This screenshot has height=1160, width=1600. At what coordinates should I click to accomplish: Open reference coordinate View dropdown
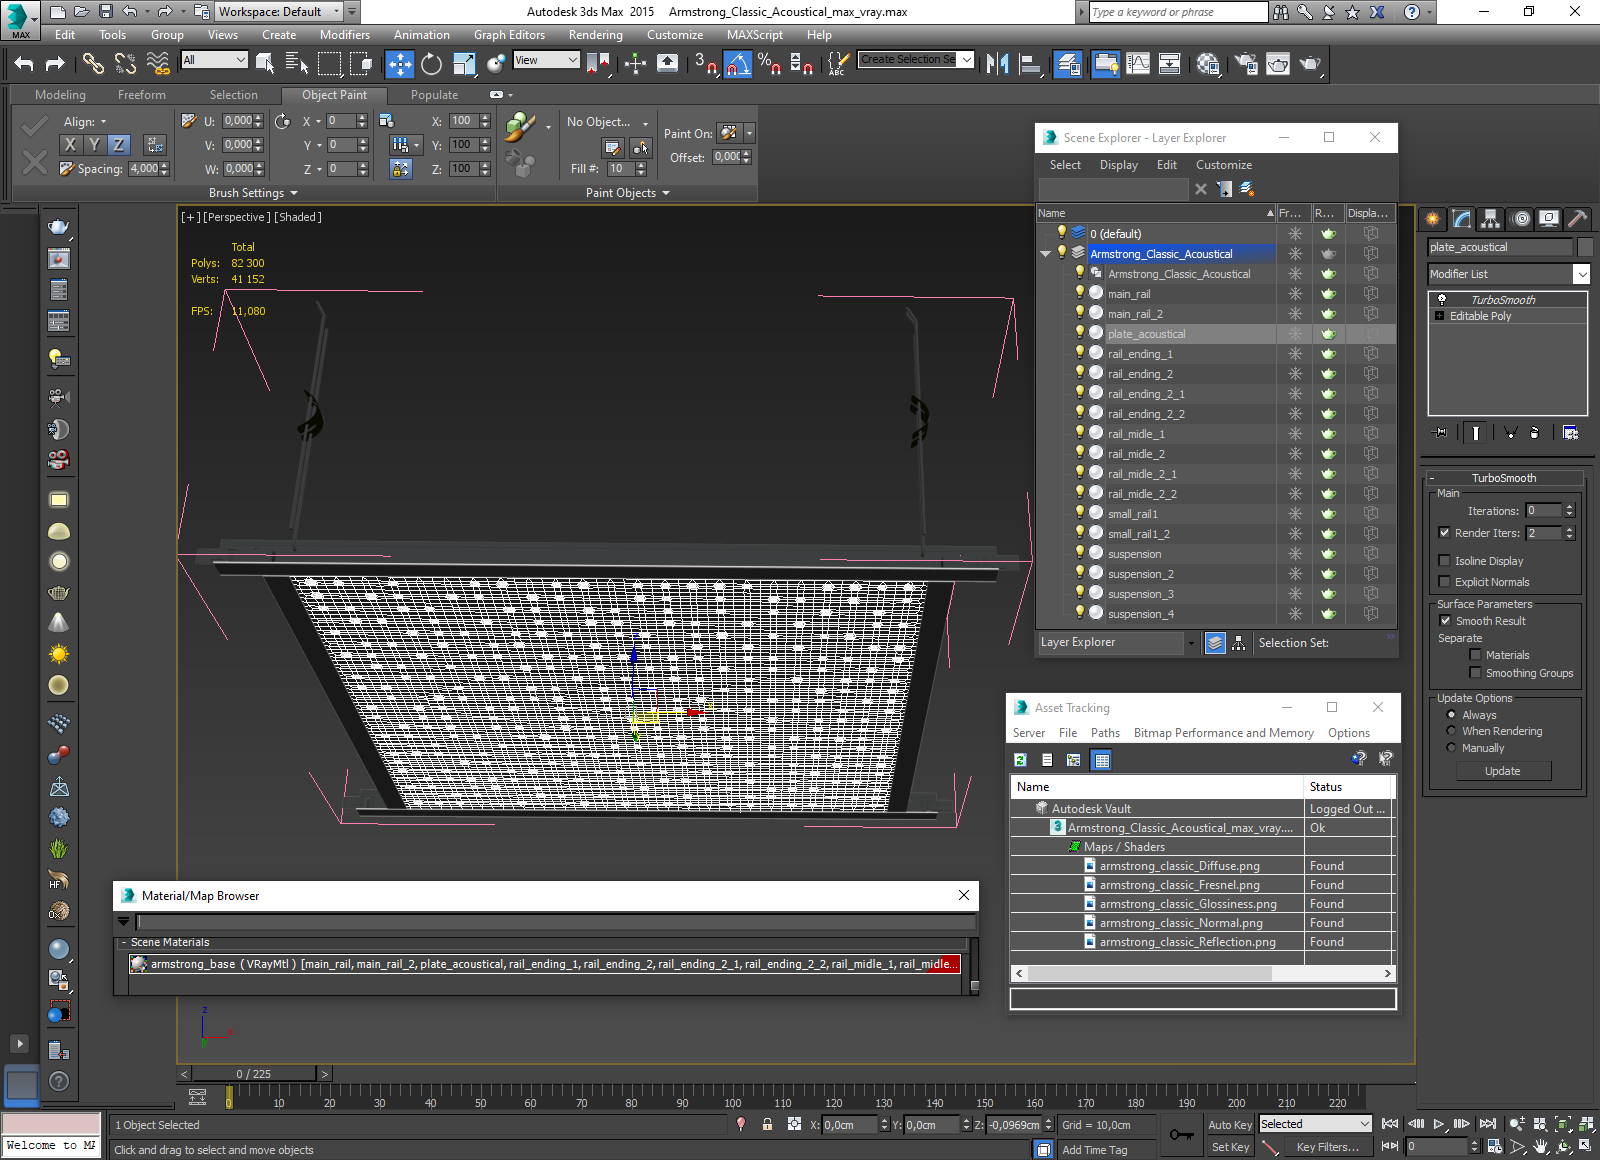(546, 60)
